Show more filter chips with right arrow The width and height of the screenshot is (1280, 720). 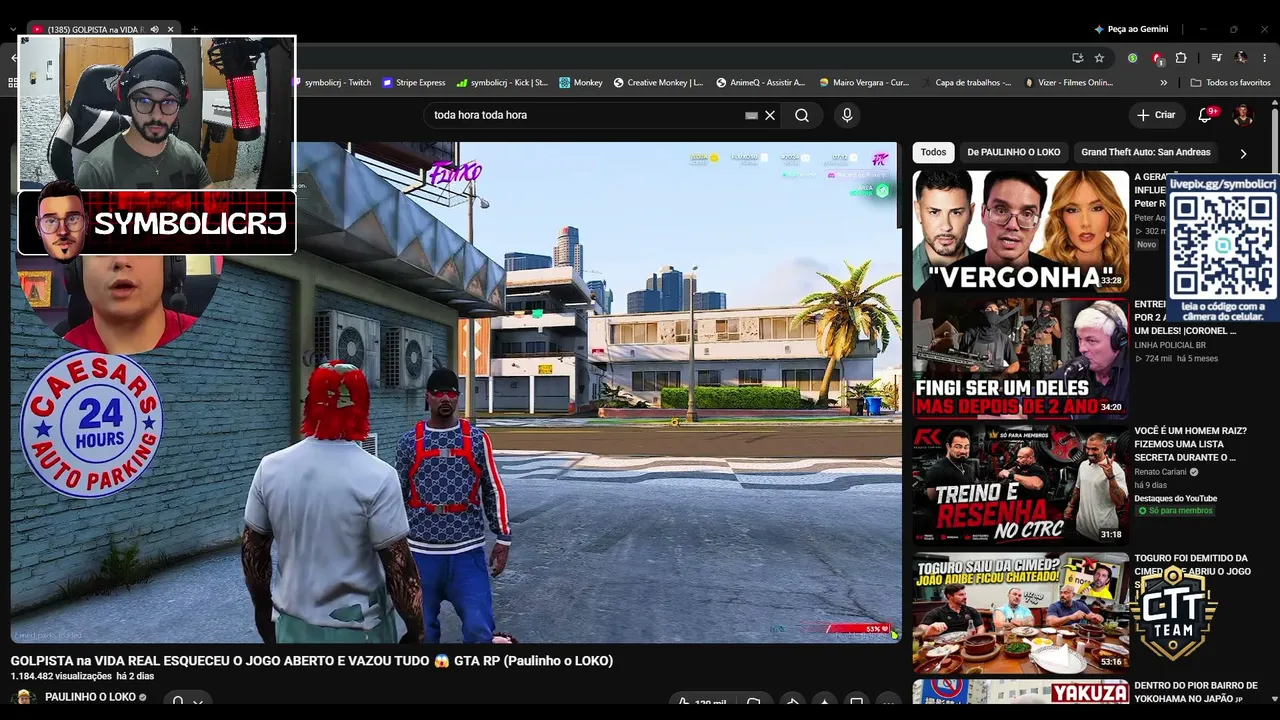[1243, 154]
